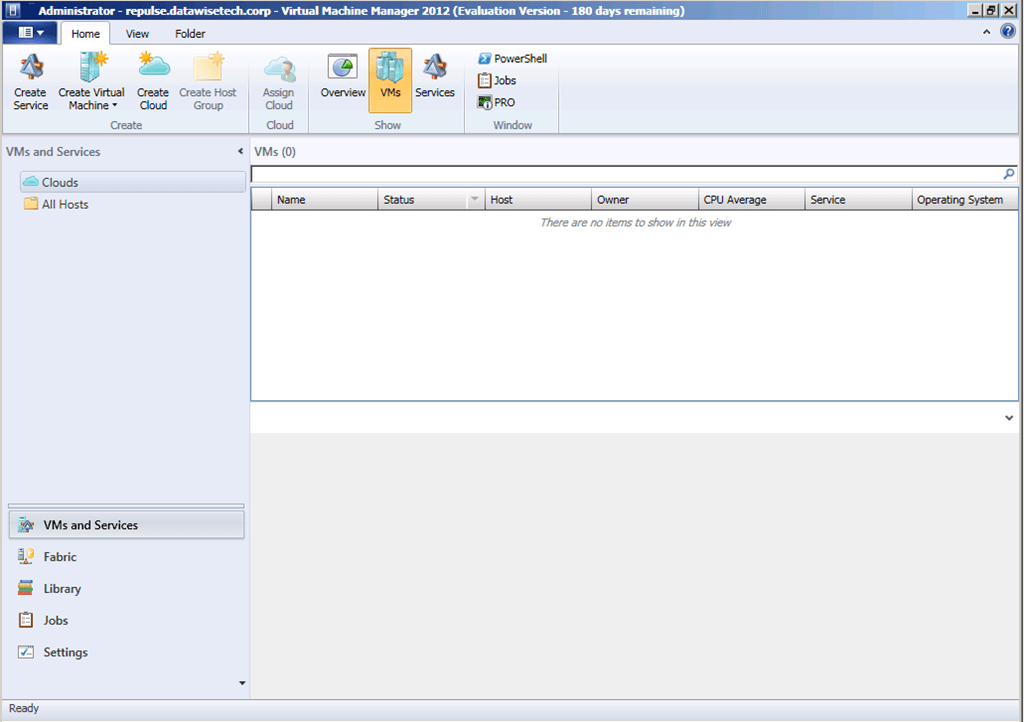Click the Create Service ribbon icon

(31, 82)
